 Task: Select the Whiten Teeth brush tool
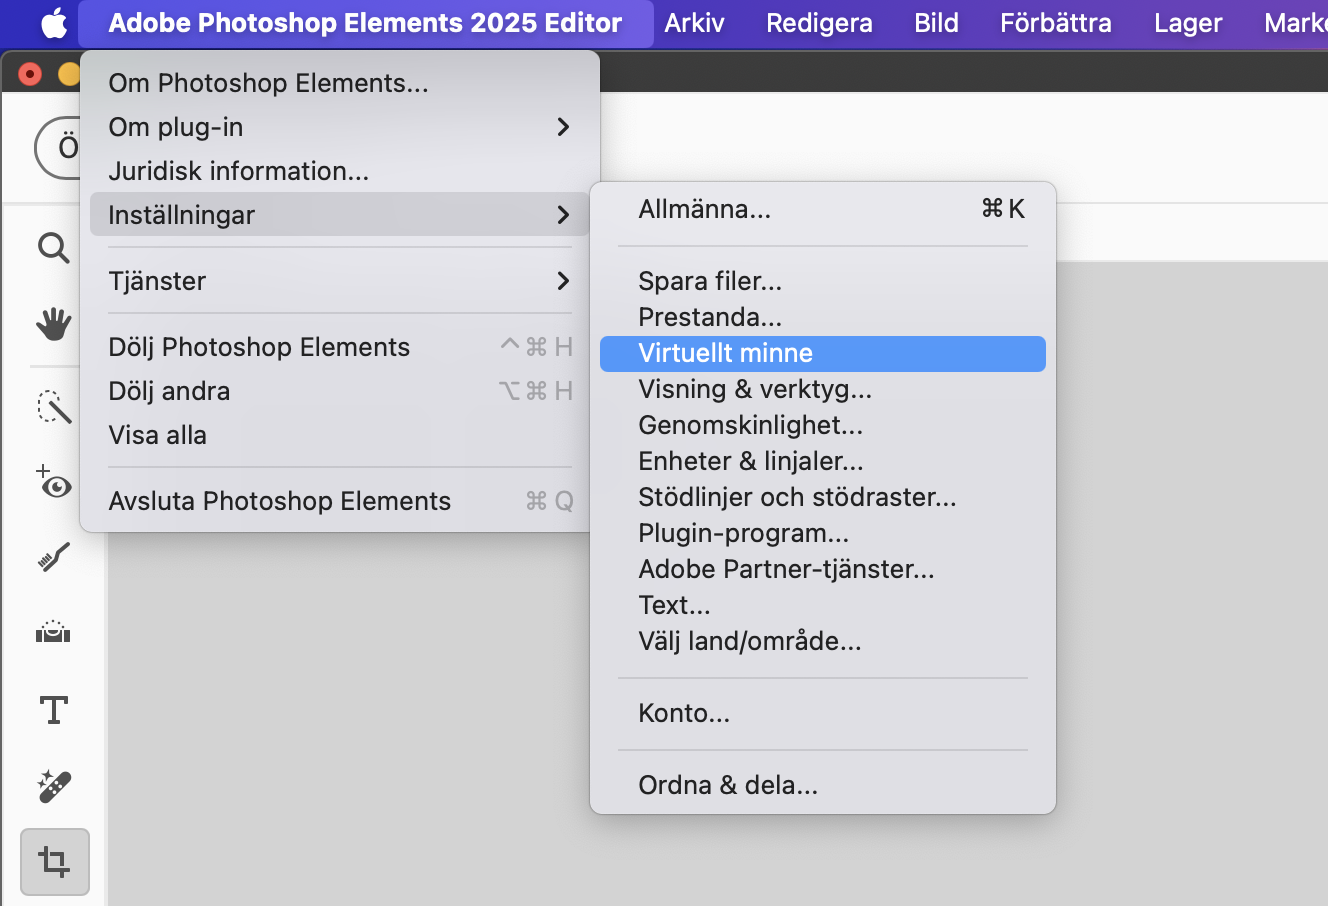[x=53, y=557]
